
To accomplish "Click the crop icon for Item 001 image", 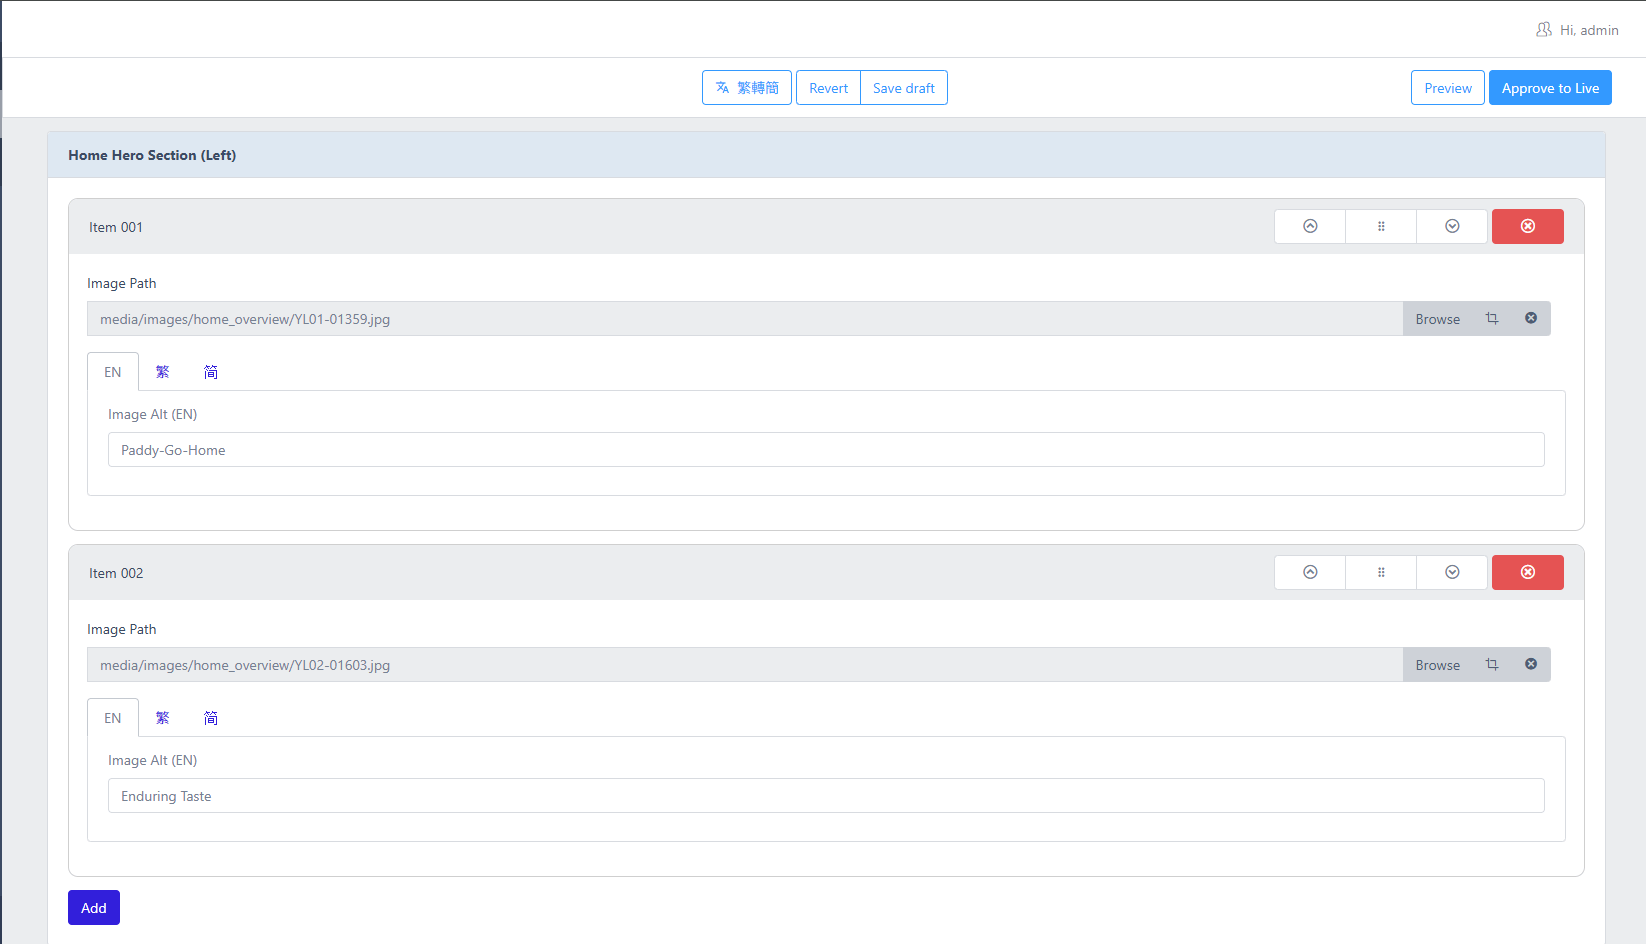I will pyautogui.click(x=1492, y=318).
